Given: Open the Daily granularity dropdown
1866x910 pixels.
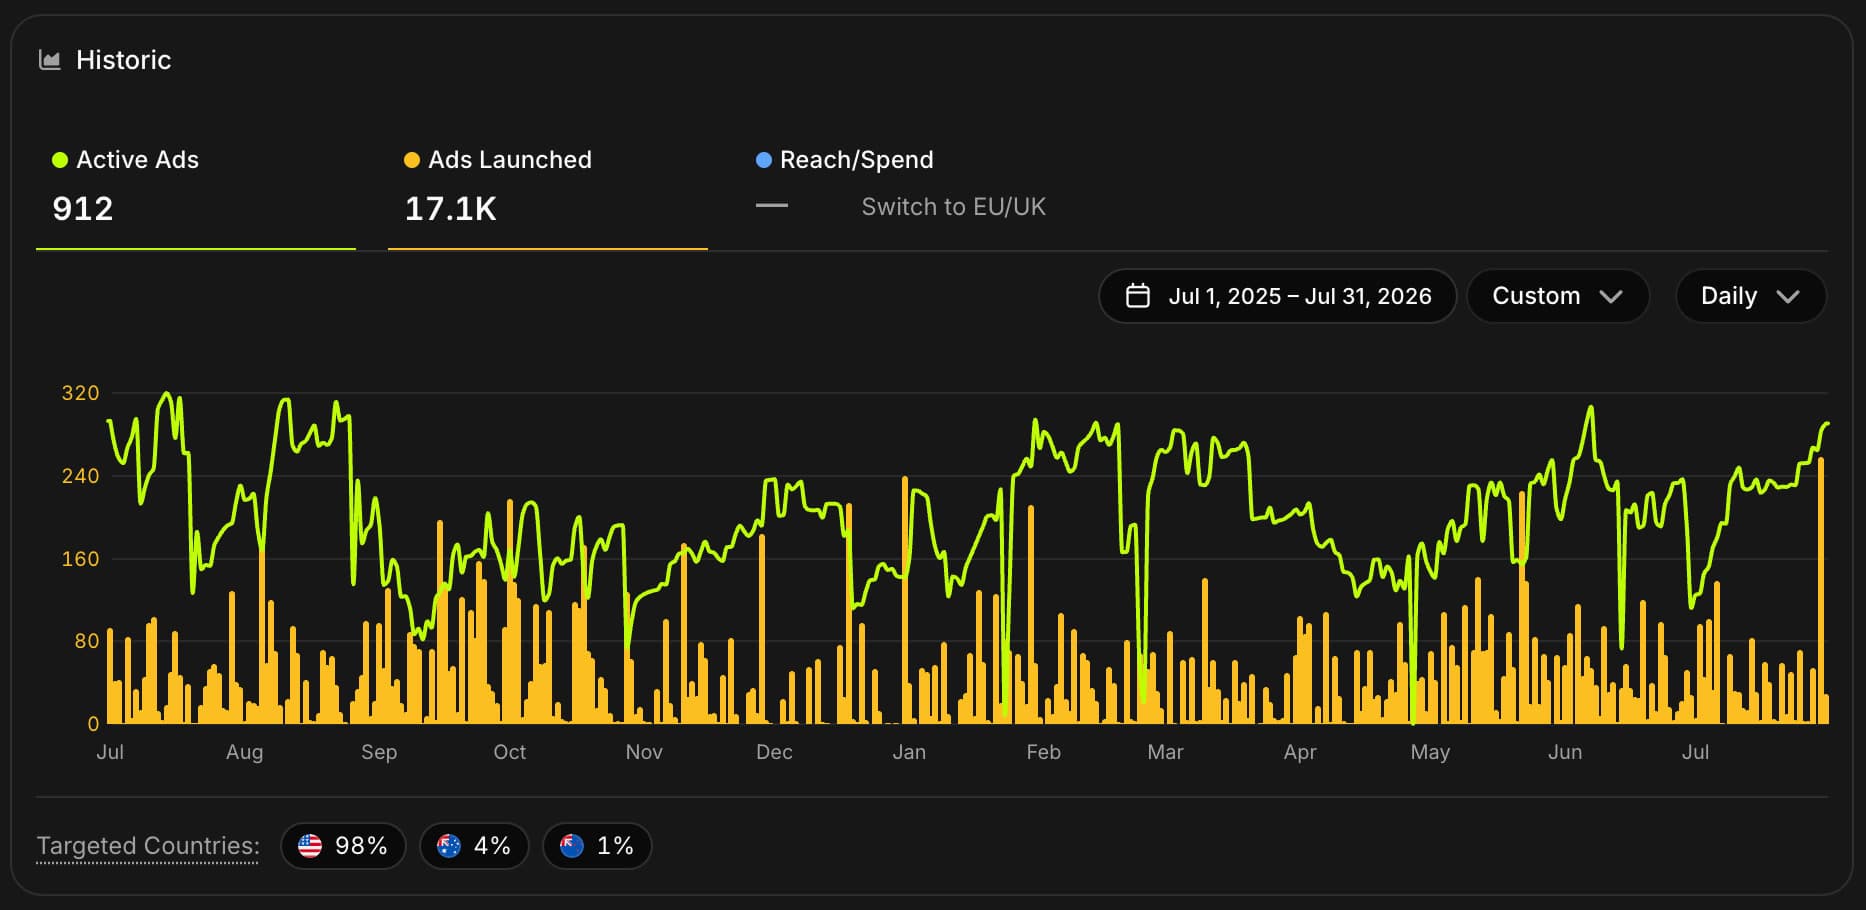Looking at the screenshot, I should 1751,296.
